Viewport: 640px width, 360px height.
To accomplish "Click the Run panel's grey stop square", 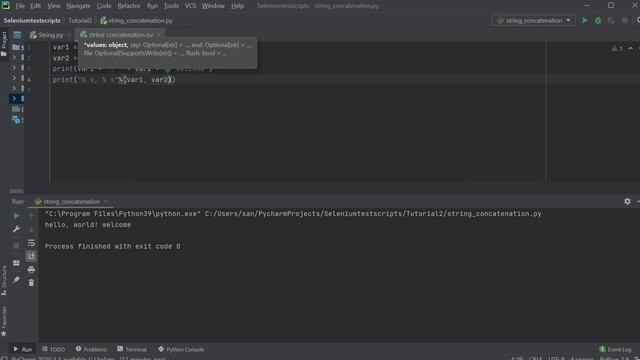I will point(16,246).
